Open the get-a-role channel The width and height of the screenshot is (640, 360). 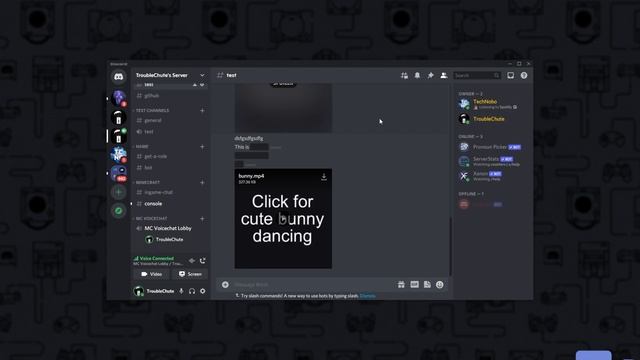pos(170,156)
